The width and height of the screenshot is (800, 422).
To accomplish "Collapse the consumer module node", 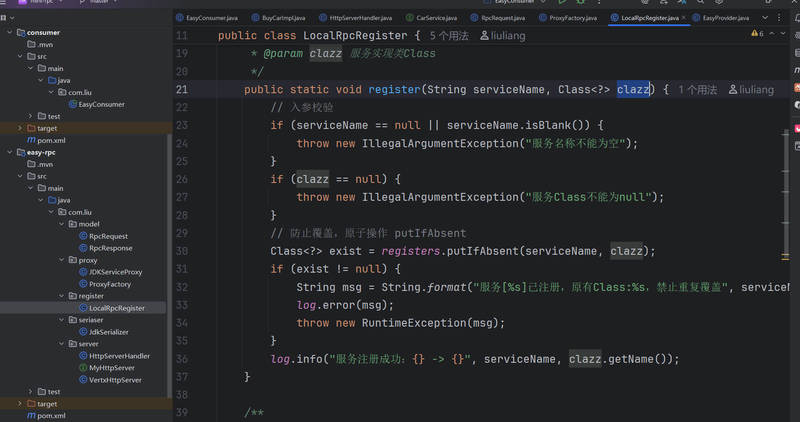I will (10, 32).
